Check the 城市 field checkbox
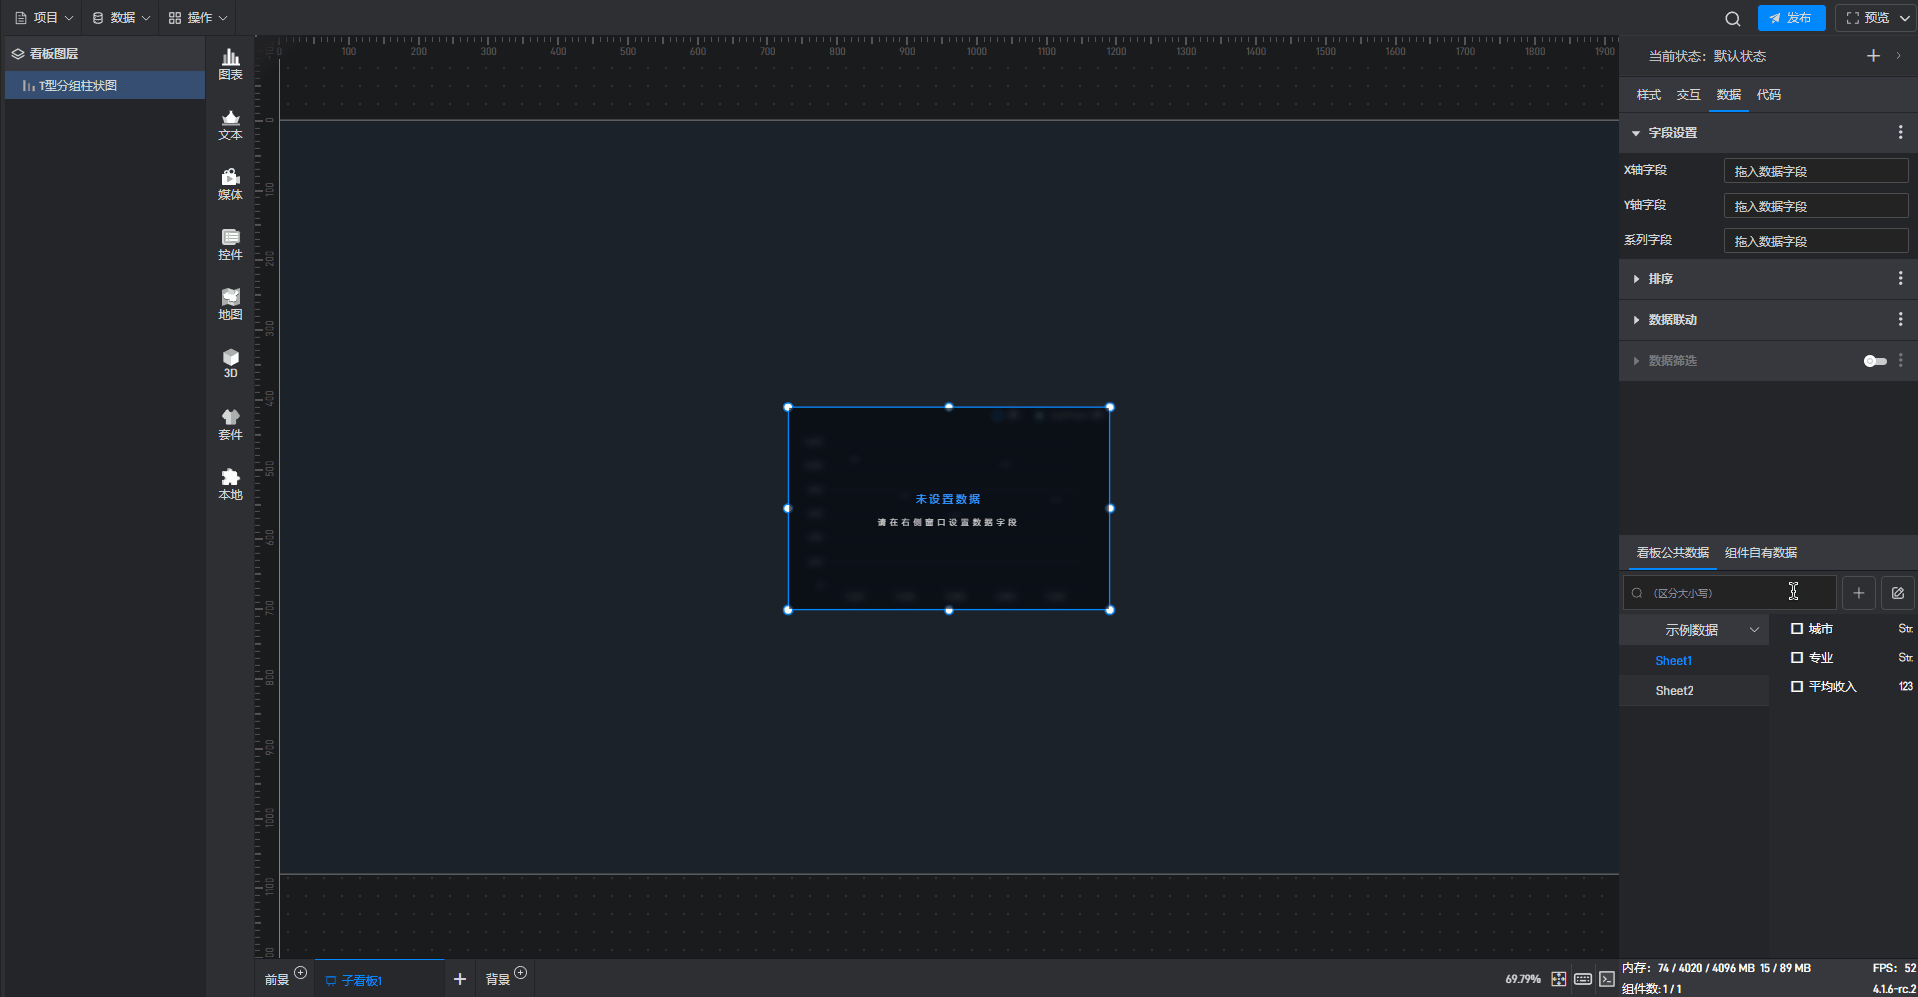 1797,629
